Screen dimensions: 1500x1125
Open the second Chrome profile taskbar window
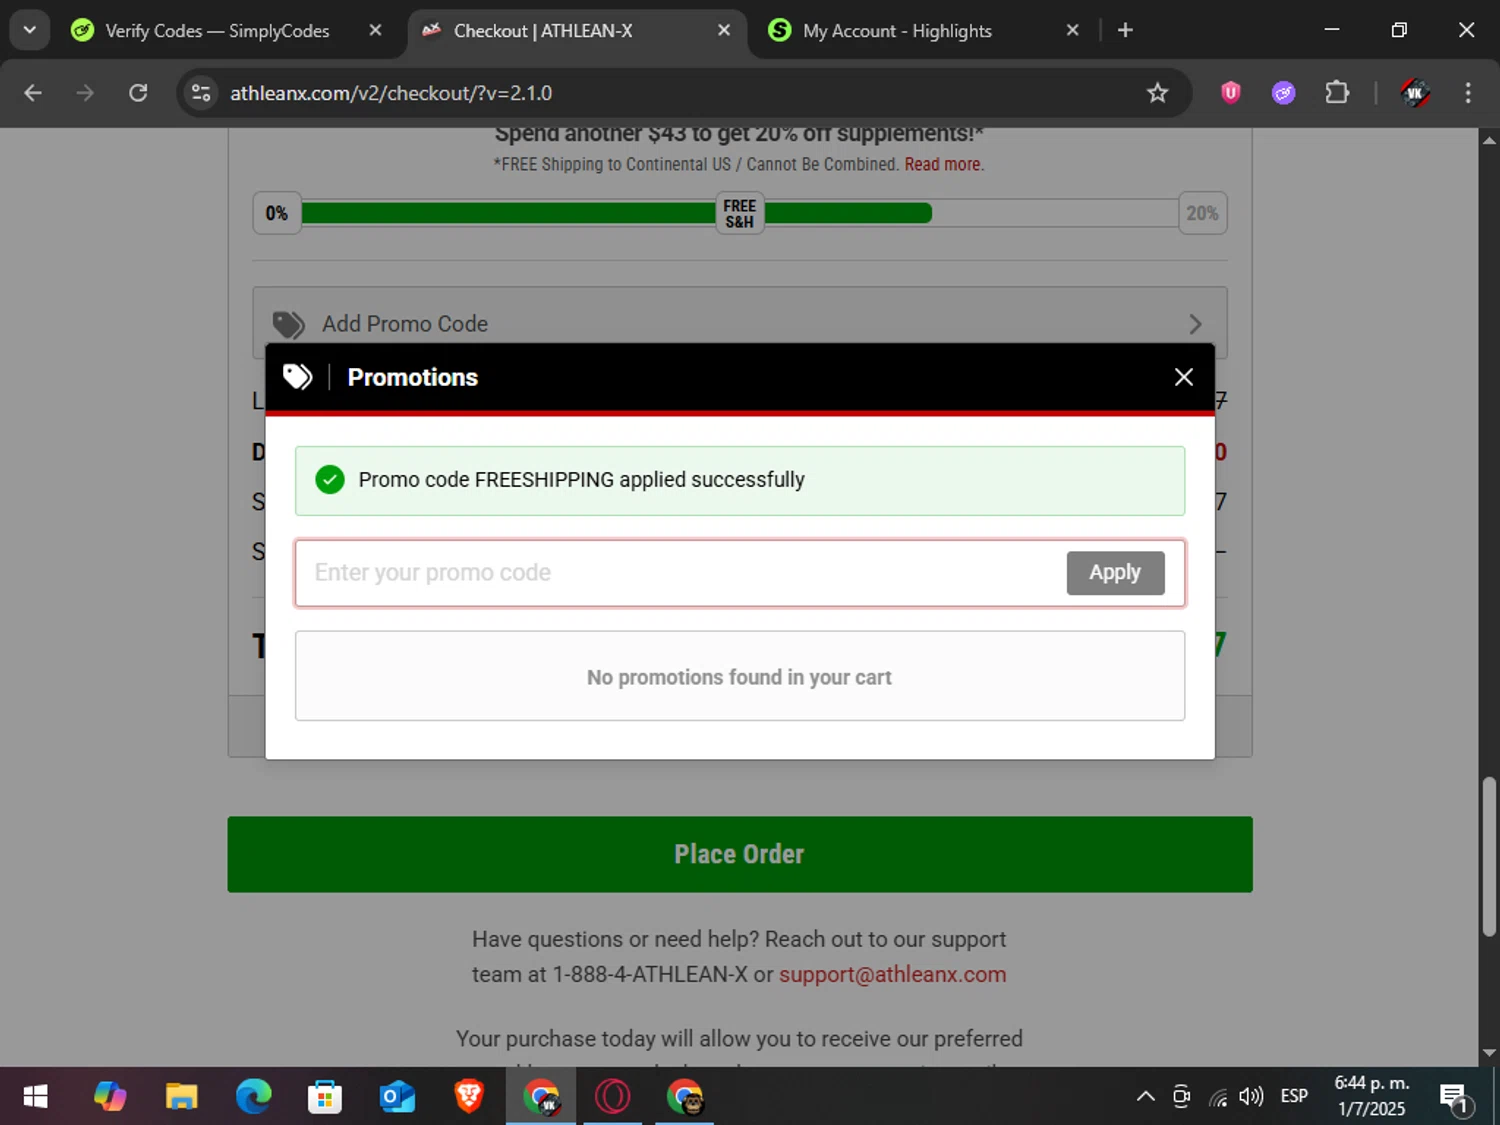pyautogui.click(x=685, y=1097)
